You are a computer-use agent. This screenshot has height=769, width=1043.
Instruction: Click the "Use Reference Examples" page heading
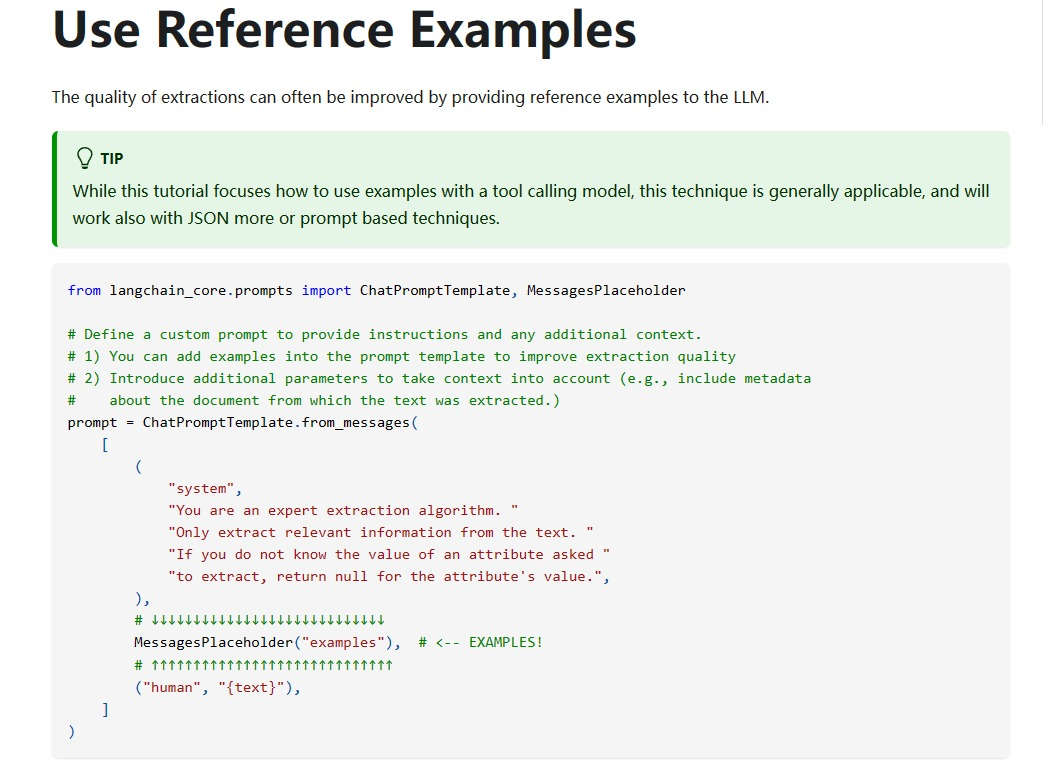click(344, 30)
